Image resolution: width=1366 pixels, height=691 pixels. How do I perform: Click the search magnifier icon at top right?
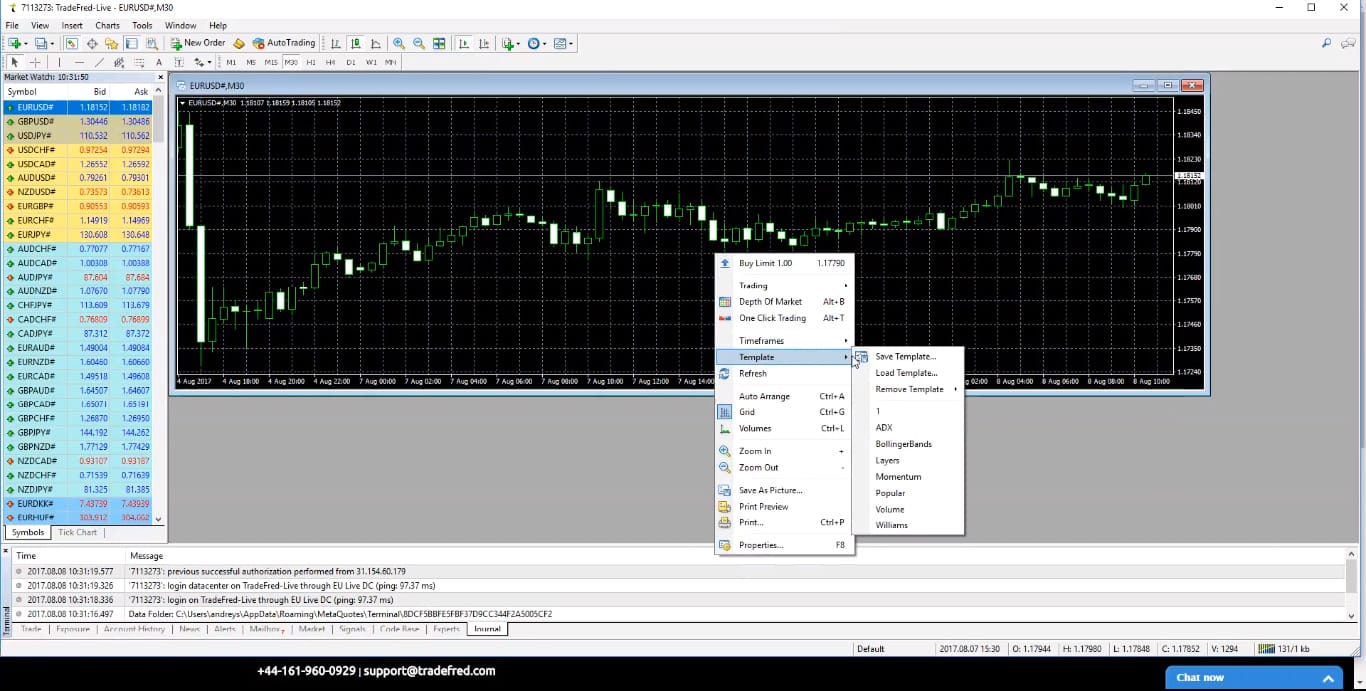point(1327,43)
